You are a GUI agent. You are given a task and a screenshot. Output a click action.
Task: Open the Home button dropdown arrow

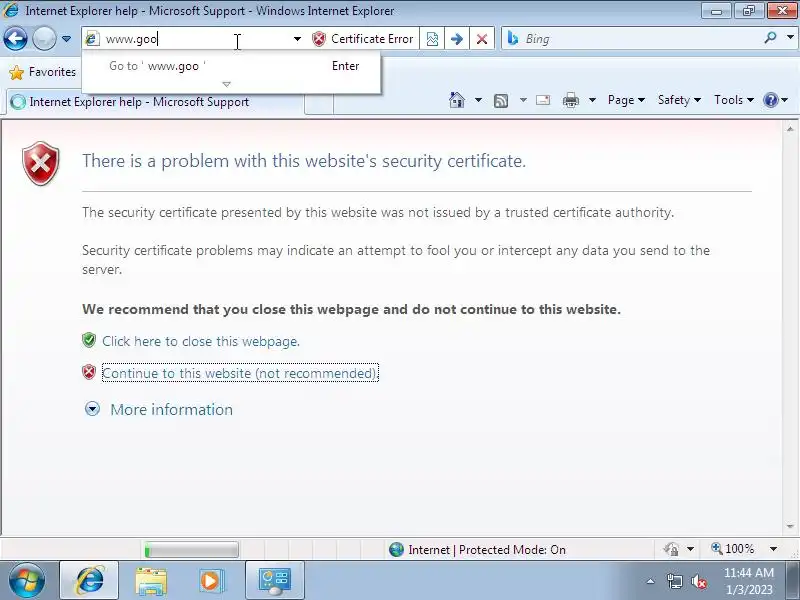coord(478,100)
